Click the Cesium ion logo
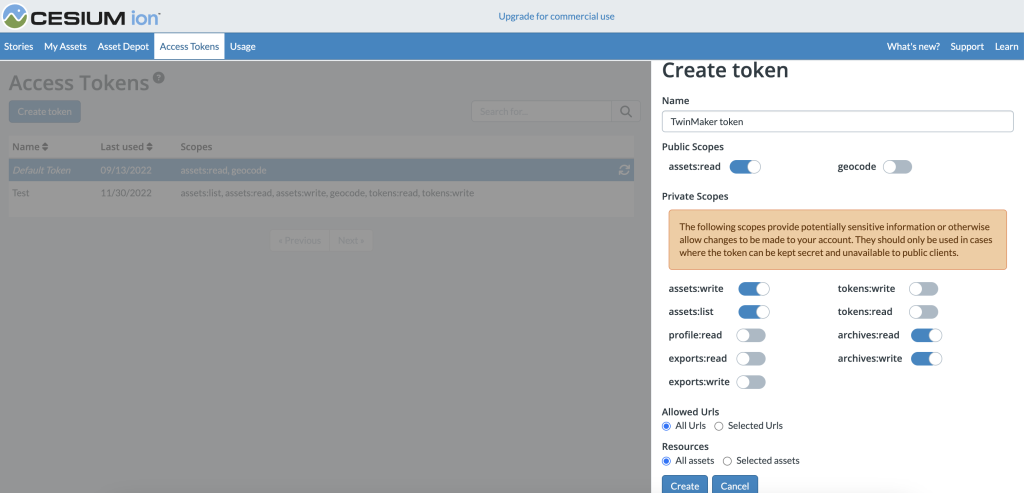 point(81,16)
